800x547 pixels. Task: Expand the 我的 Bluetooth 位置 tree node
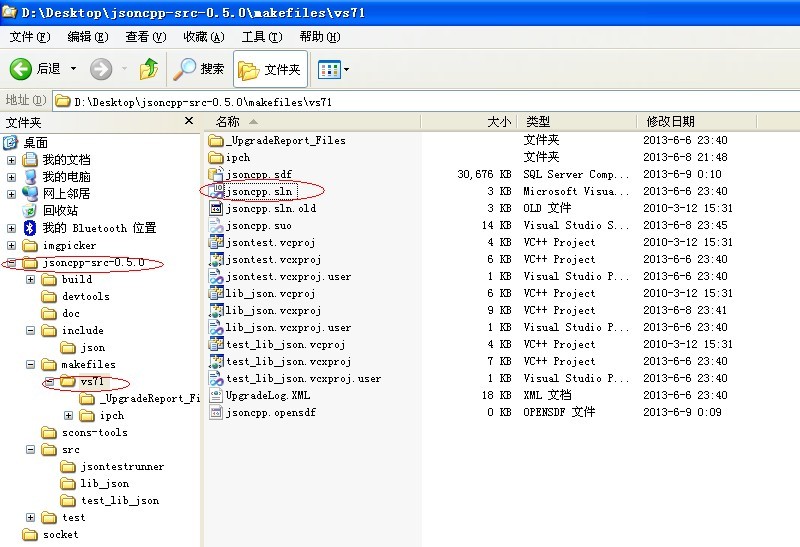(x=11, y=228)
